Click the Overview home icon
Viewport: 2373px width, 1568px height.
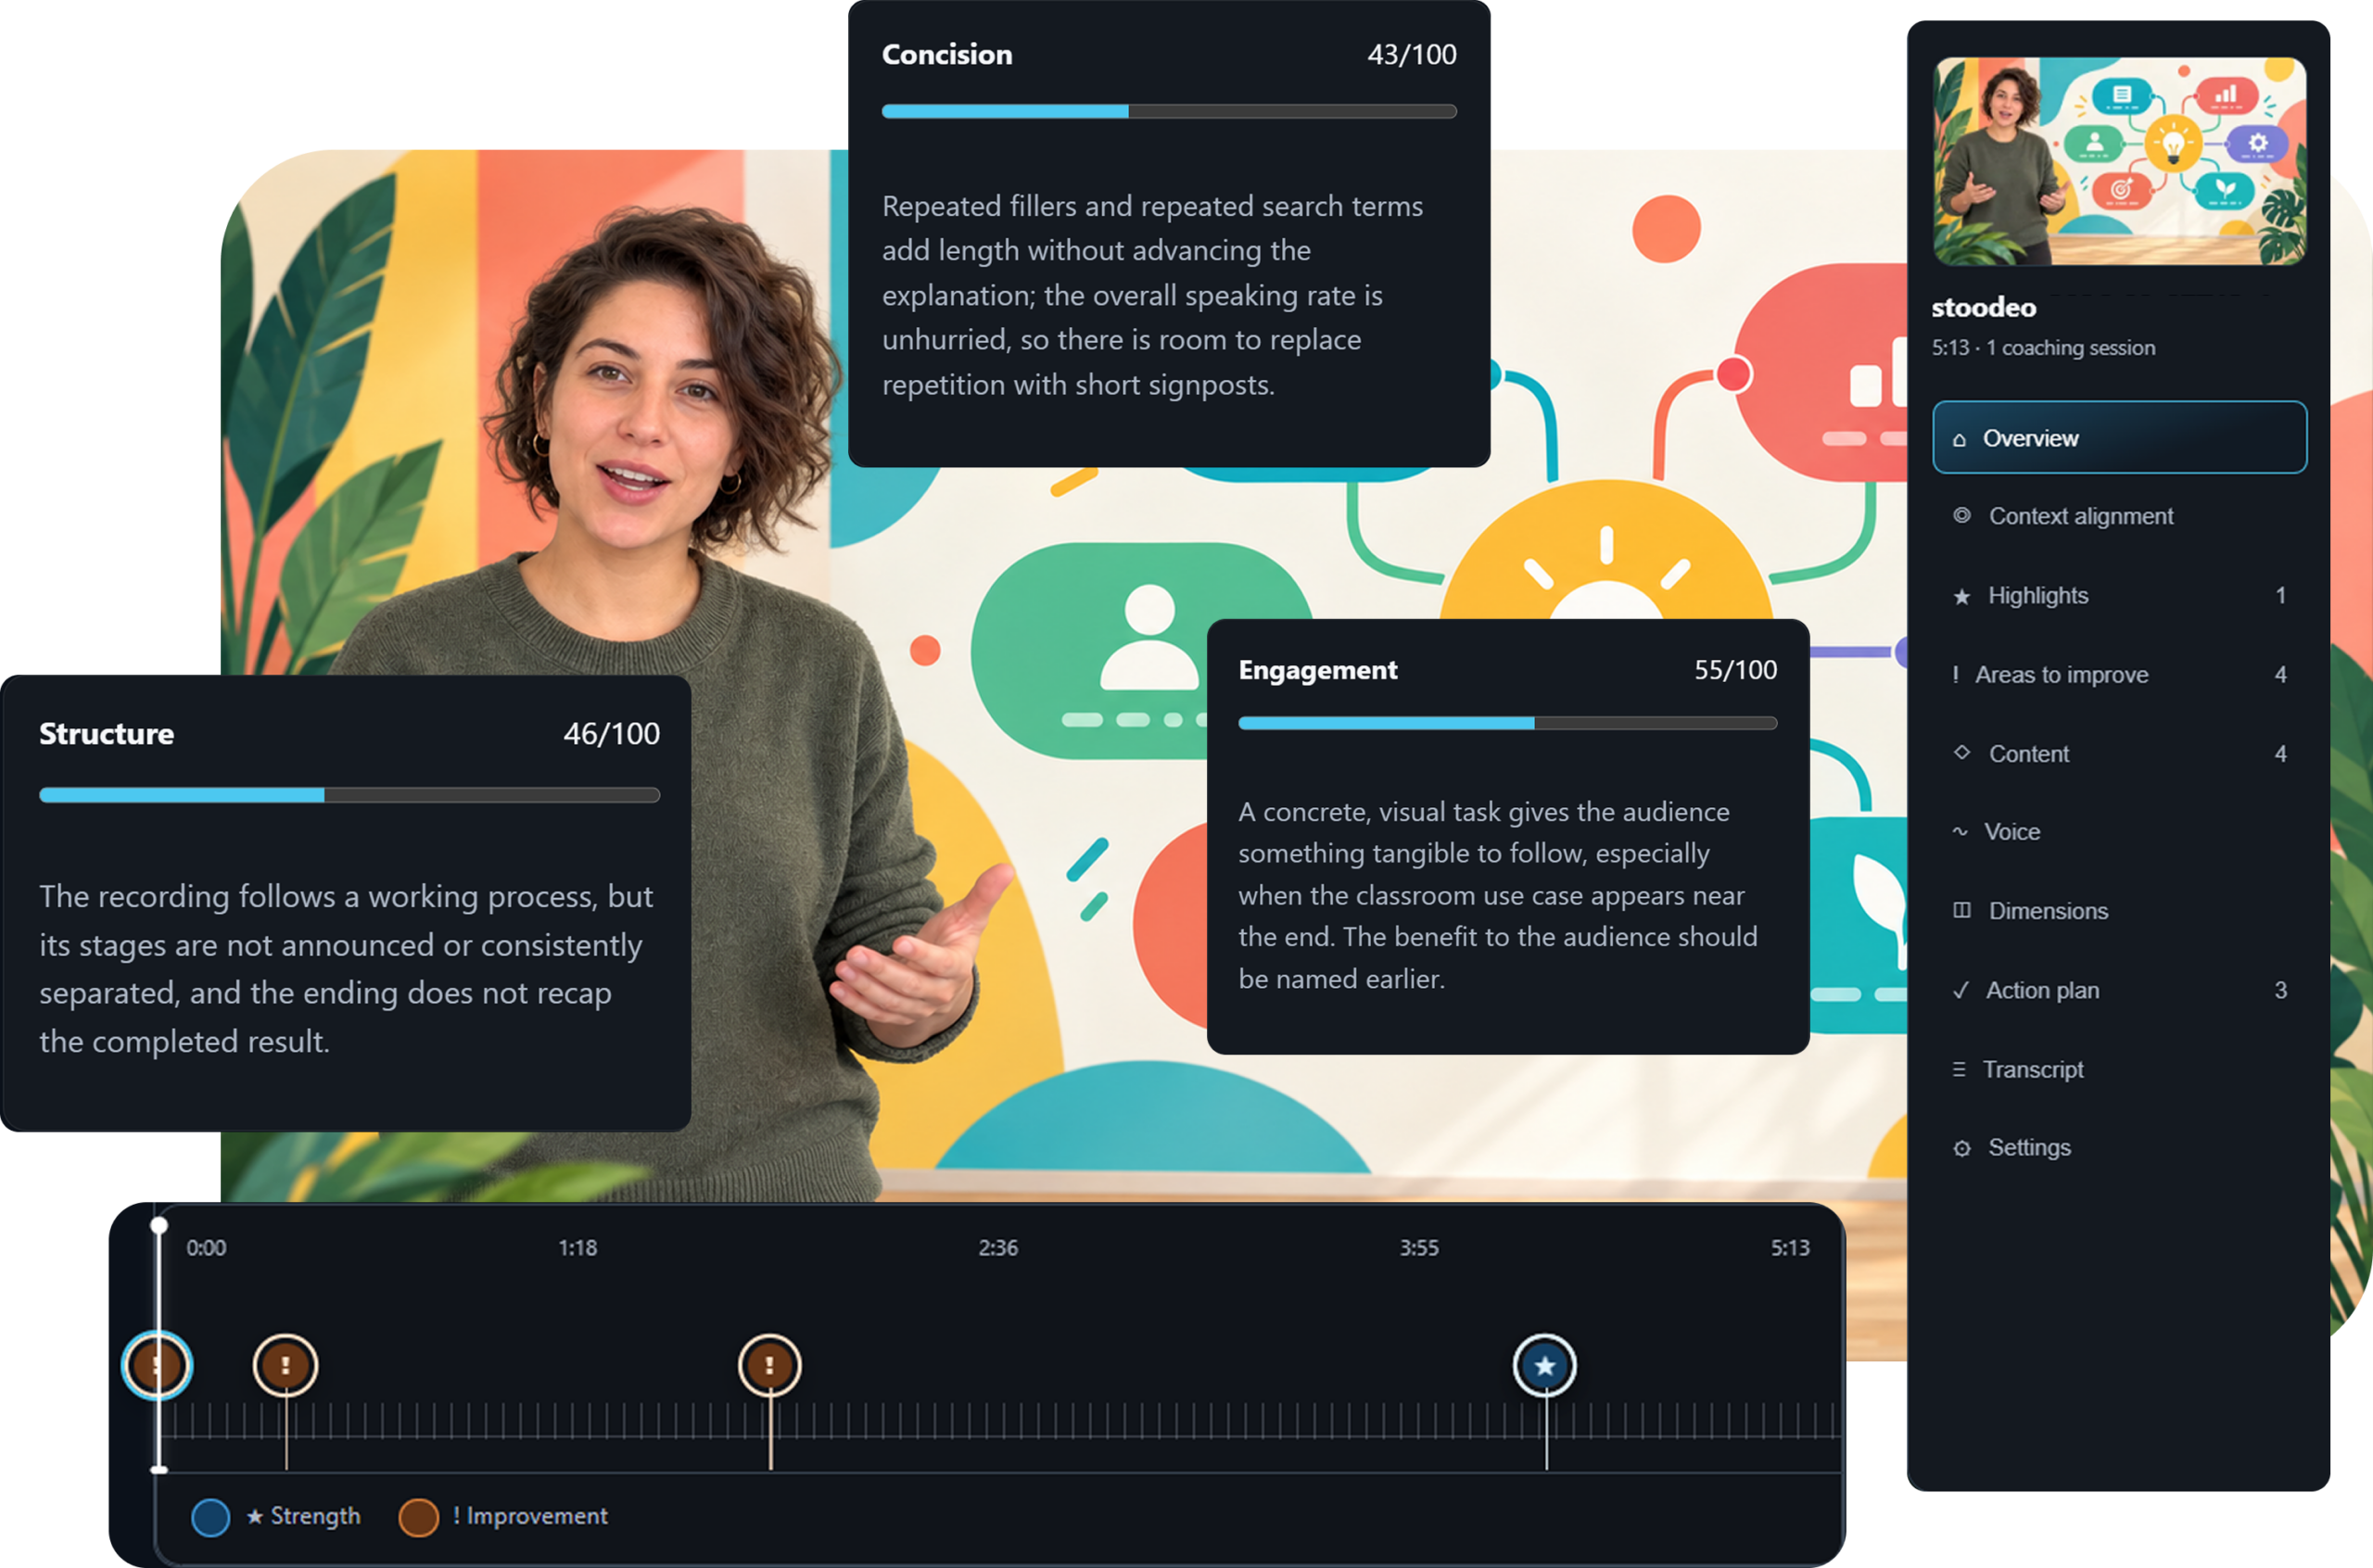click(1959, 439)
